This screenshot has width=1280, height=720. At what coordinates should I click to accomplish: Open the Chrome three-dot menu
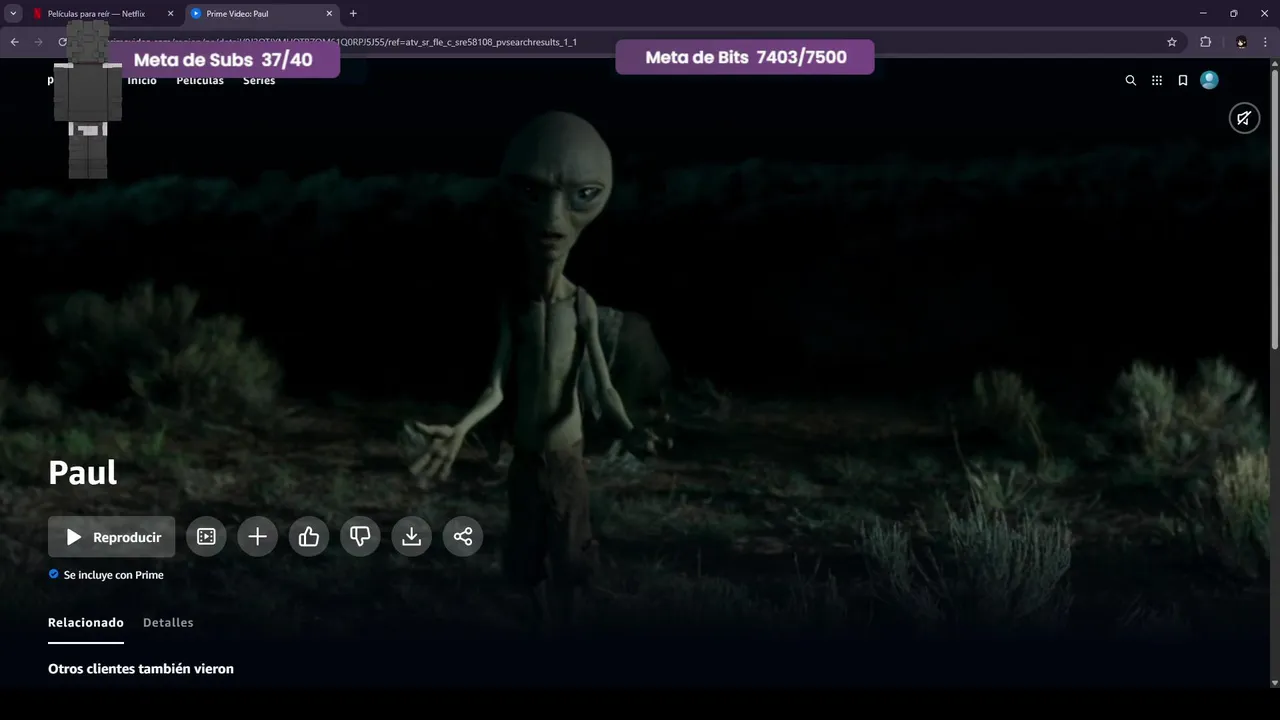[1266, 42]
